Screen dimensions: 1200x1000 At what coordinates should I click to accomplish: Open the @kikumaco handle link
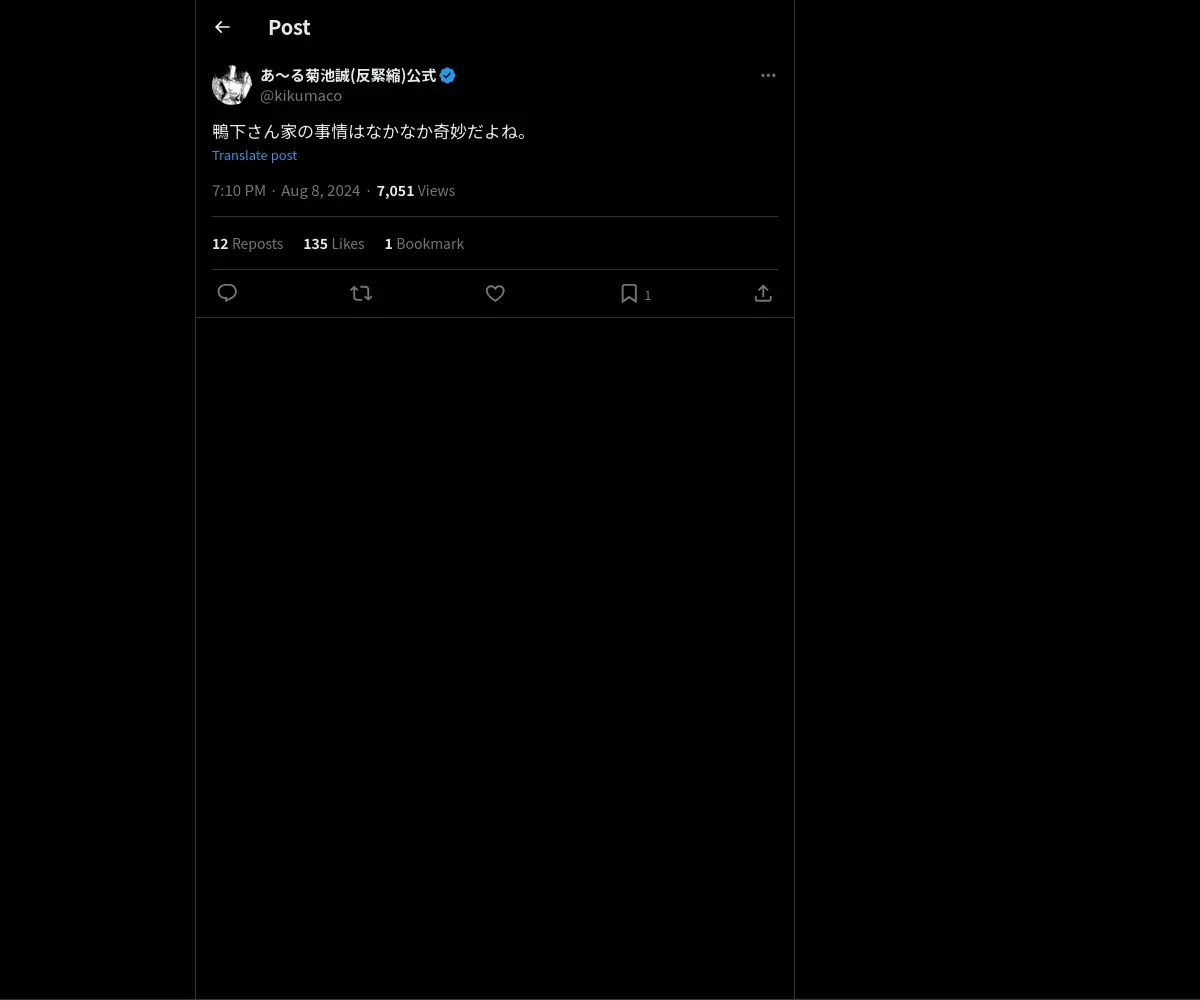[x=301, y=96]
